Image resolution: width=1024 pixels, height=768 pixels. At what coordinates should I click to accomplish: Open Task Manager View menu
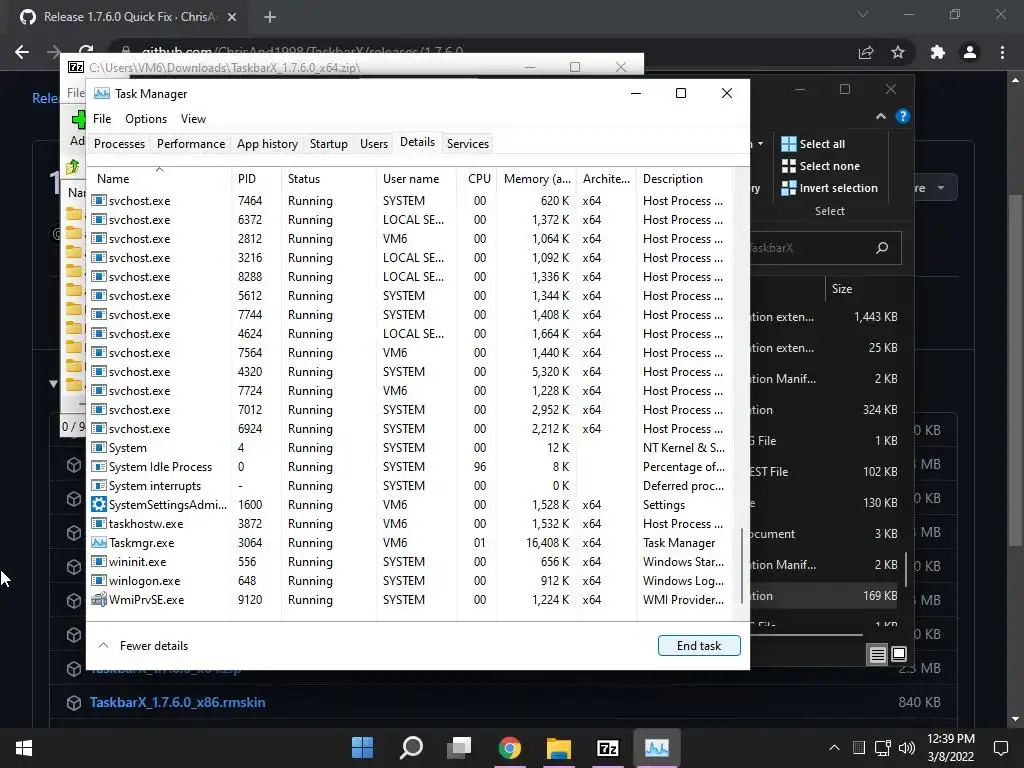coord(193,119)
